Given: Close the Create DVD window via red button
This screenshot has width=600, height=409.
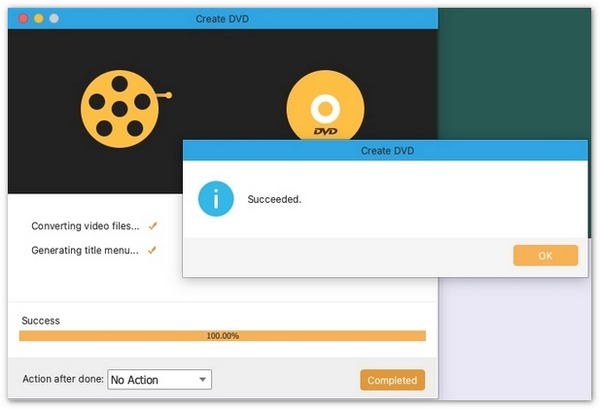Looking at the screenshot, I should (23, 18).
